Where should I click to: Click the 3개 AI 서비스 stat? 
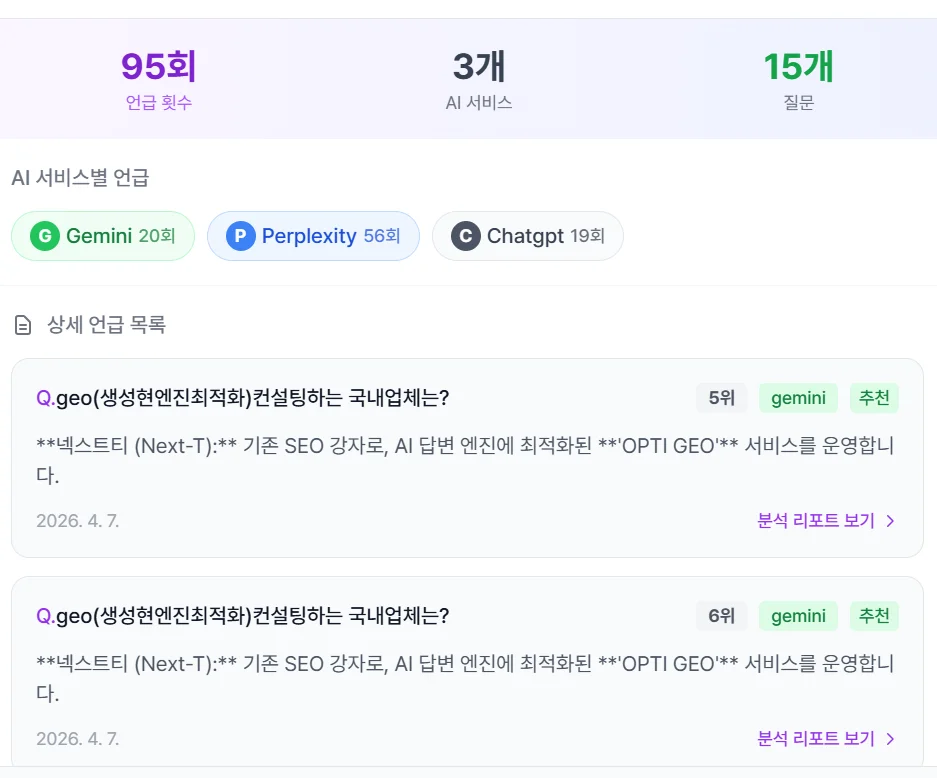[x=479, y=79]
